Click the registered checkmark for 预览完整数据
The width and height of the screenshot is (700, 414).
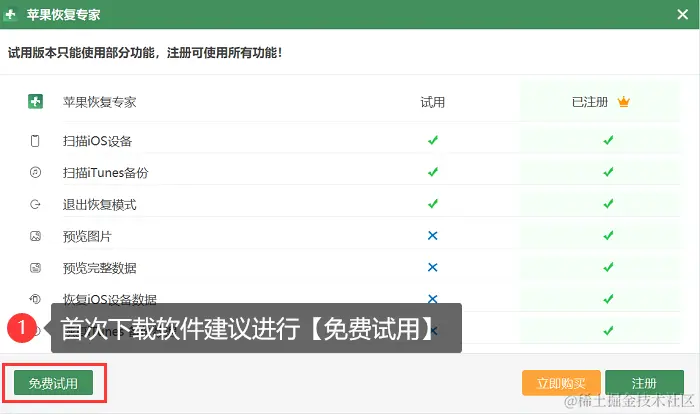click(x=608, y=267)
